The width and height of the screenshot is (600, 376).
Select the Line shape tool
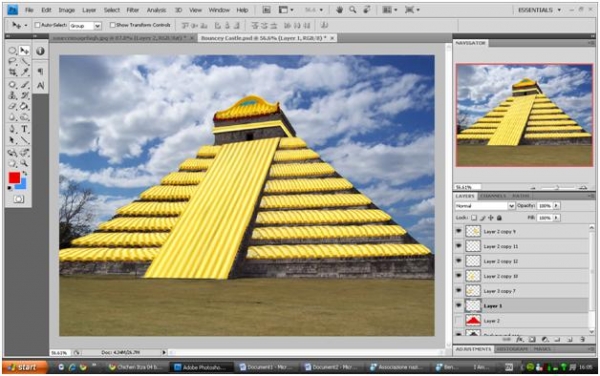[24, 140]
